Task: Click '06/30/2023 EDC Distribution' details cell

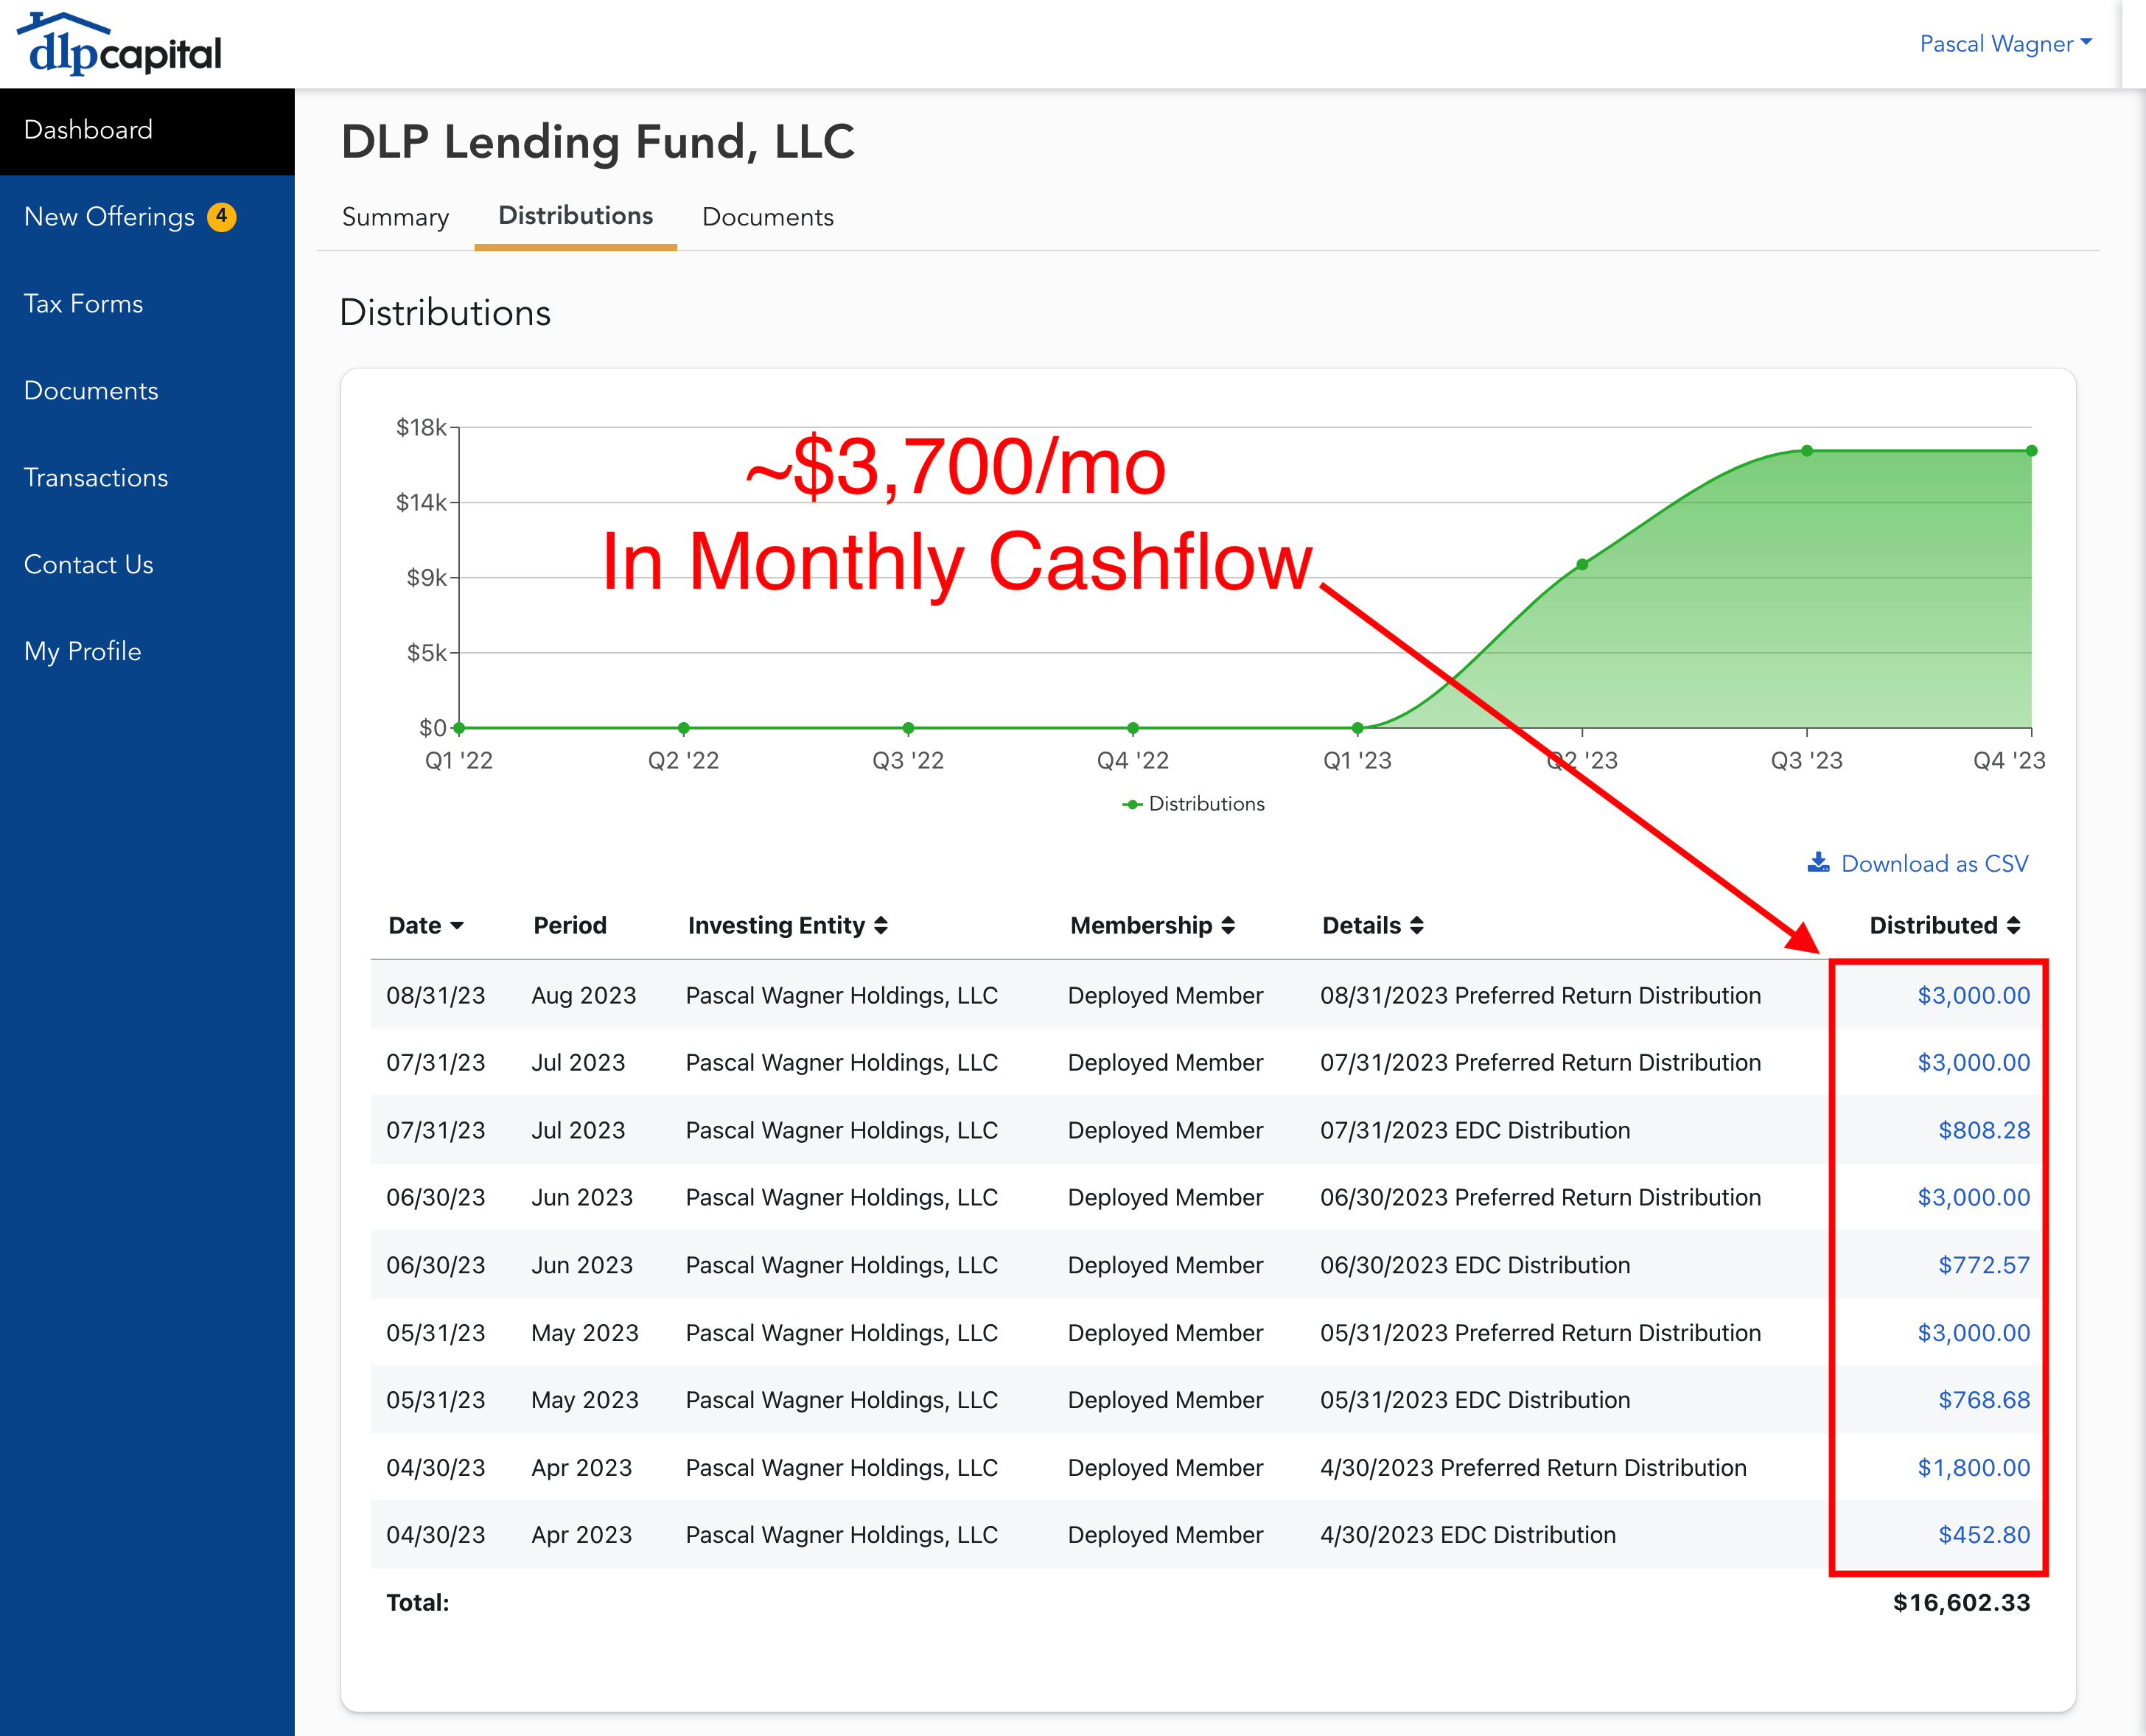Action: pyautogui.click(x=1475, y=1266)
